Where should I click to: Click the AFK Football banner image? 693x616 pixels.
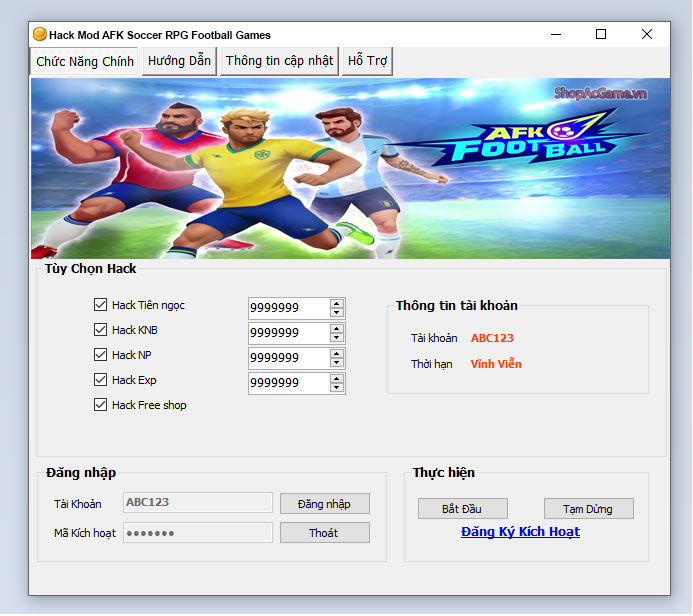pyautogui.click(x=350, y=168)
